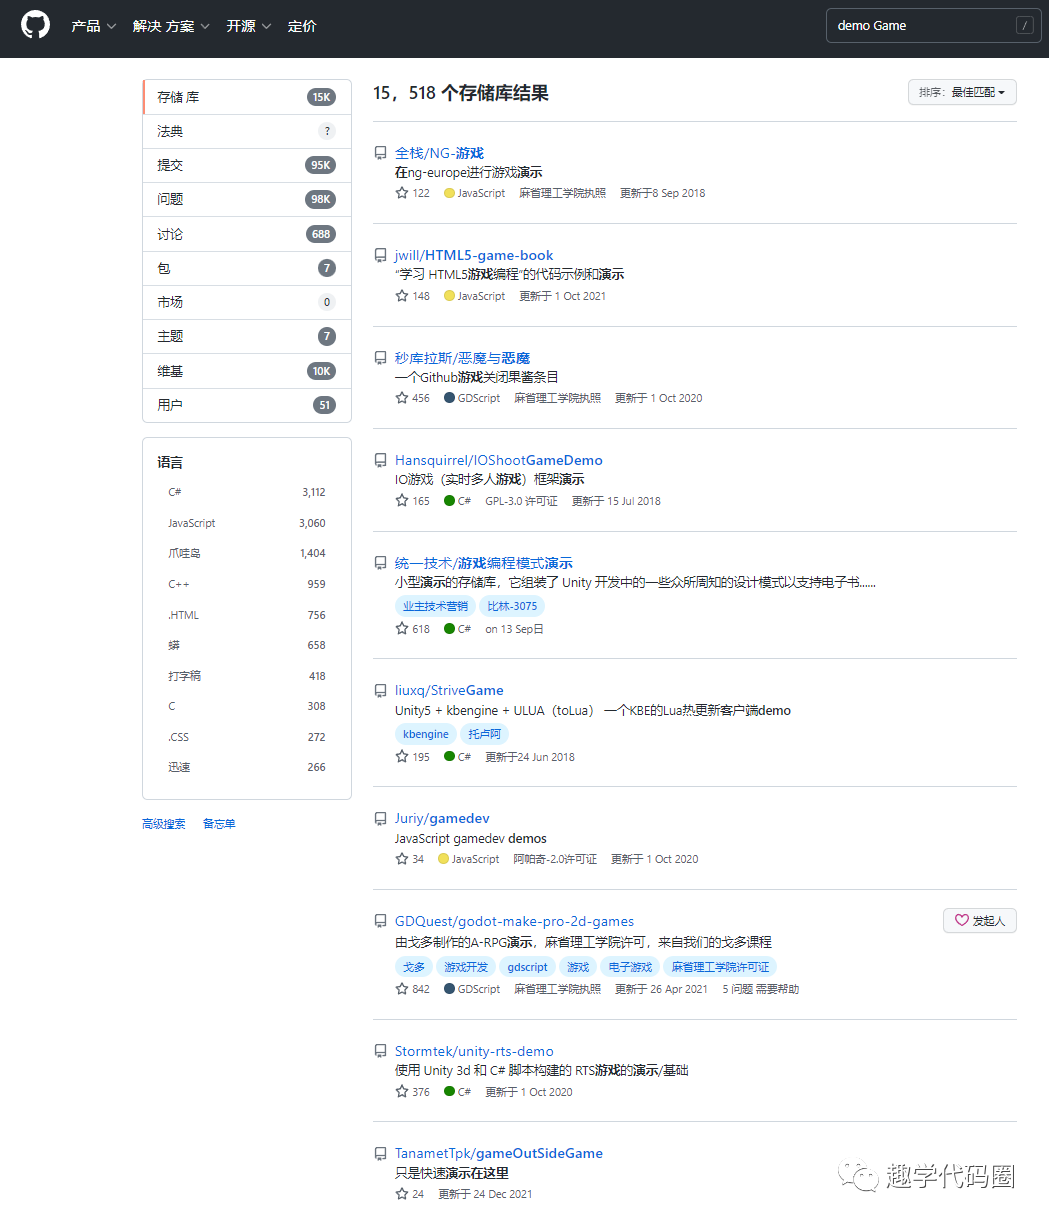Click the 发起人 sponsor button

(x=979, y=920)
